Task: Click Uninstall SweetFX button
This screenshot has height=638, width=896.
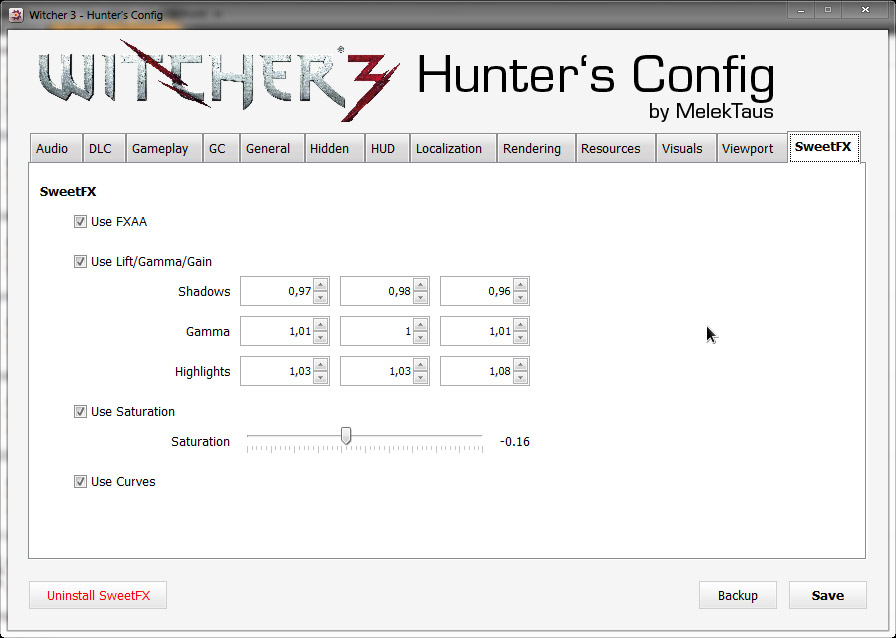Action: [98, 596]
